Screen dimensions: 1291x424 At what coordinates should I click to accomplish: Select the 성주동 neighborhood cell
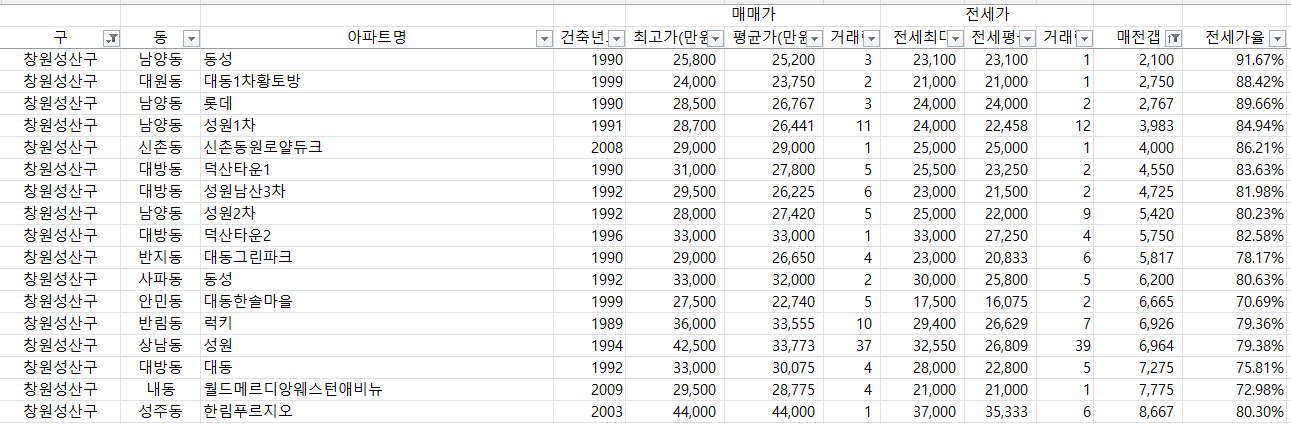coord(161,411)
